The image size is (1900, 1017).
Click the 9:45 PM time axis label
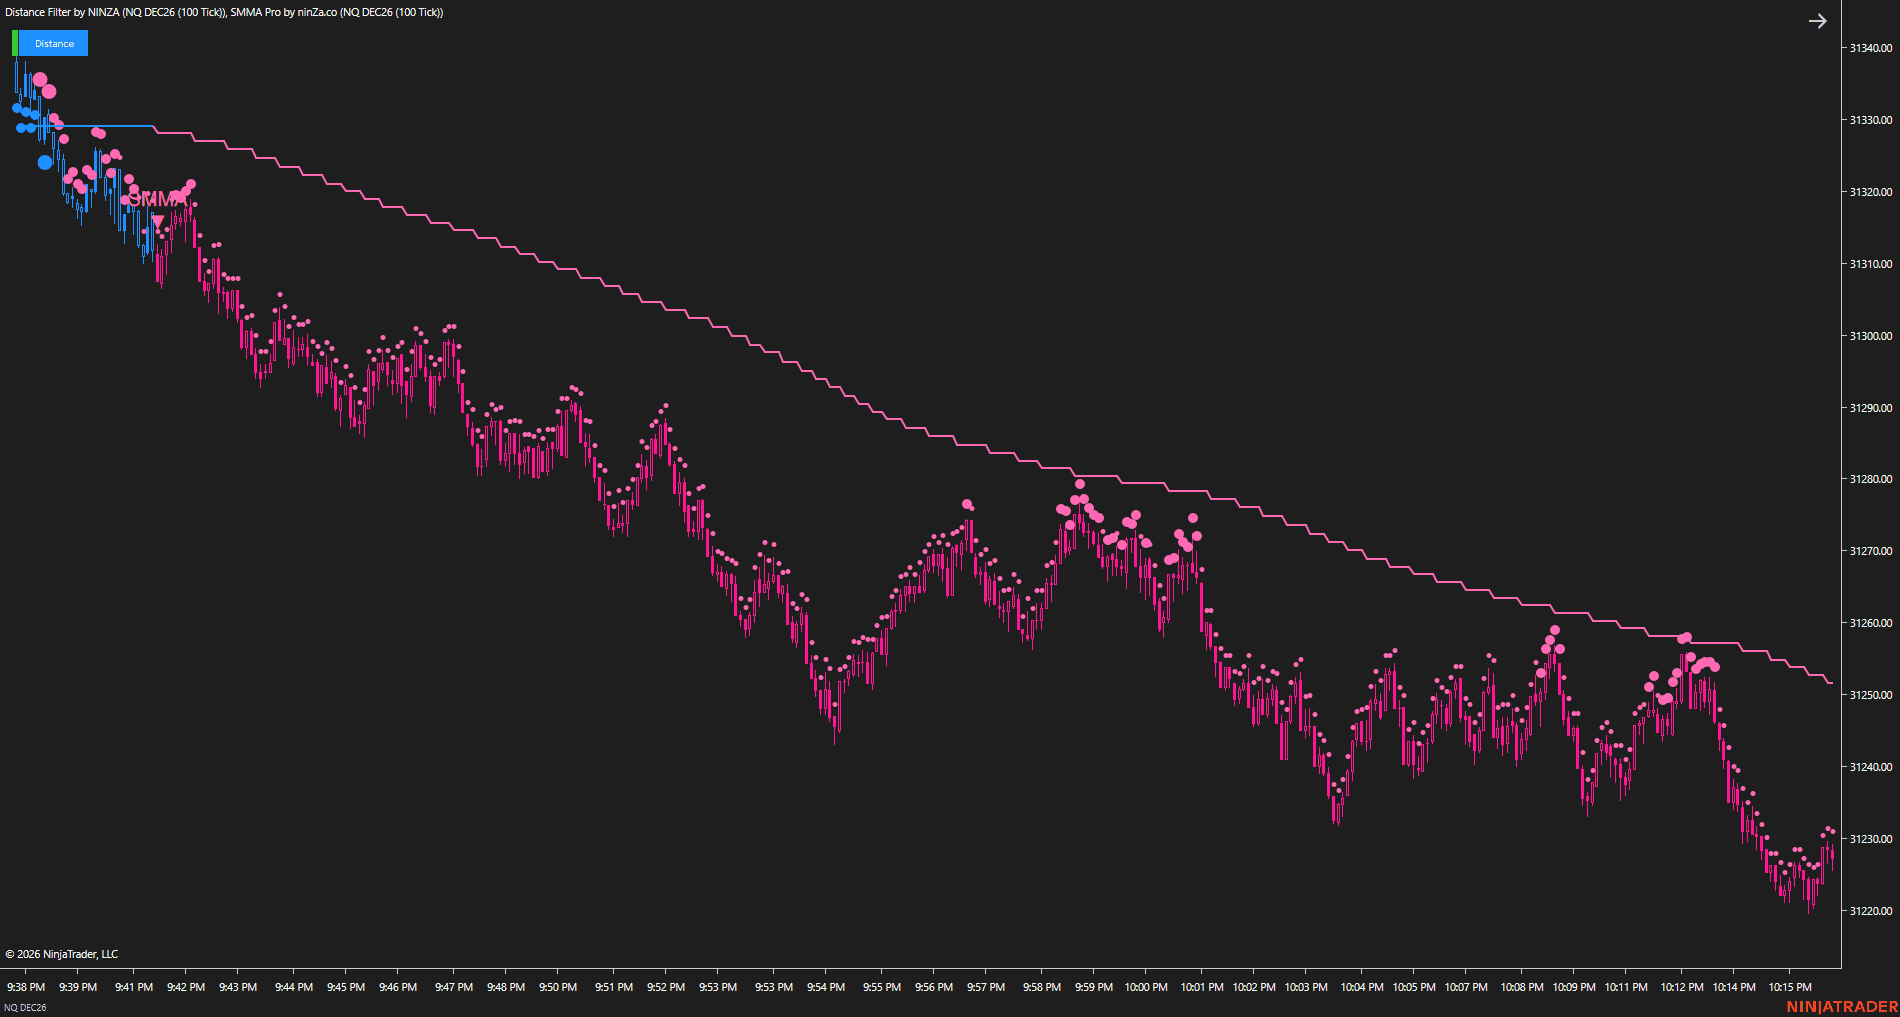coord(346,987)
